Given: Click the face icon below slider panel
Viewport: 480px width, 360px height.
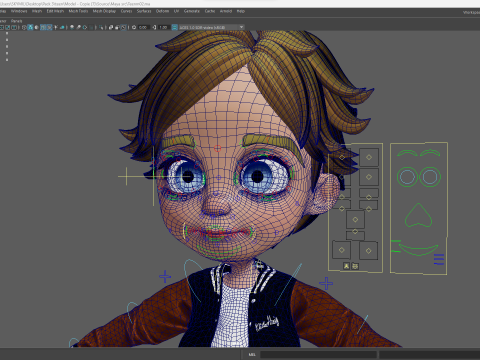Looking at the screenshot, I should pos(355,266).
